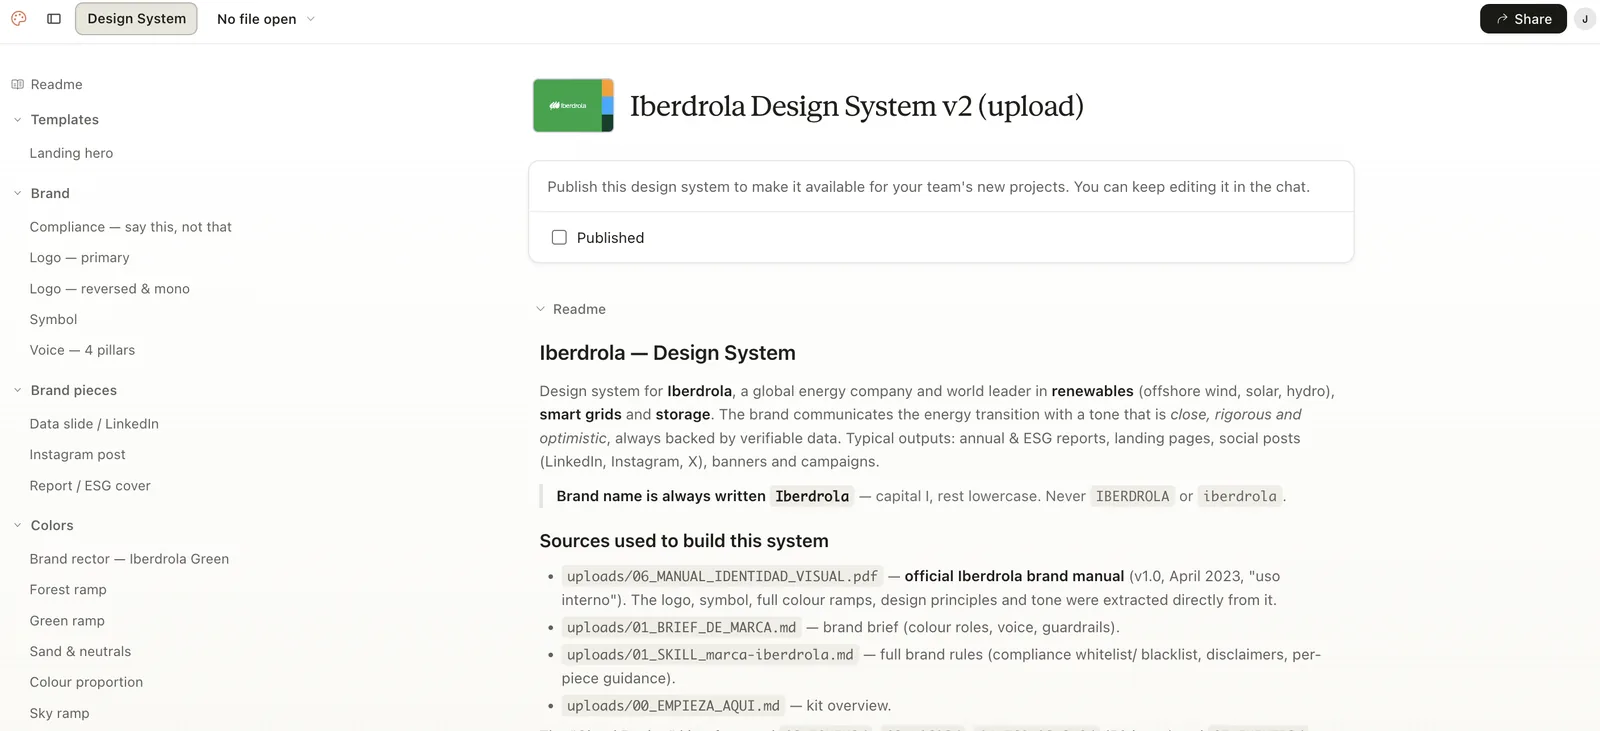Select Forest ramp color entry
The image size is (1600, 731).
[68, 589]
